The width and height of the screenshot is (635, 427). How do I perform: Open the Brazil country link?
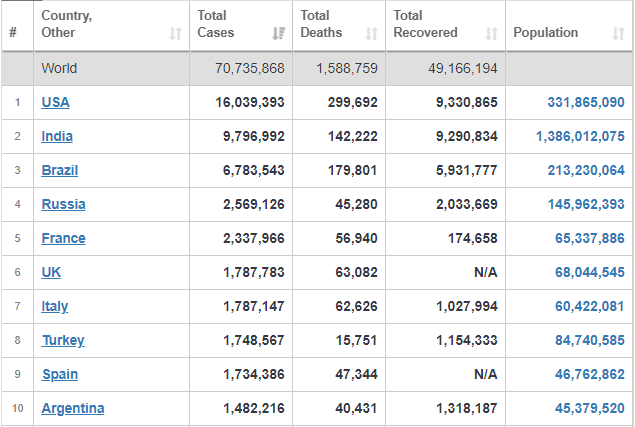60,170
